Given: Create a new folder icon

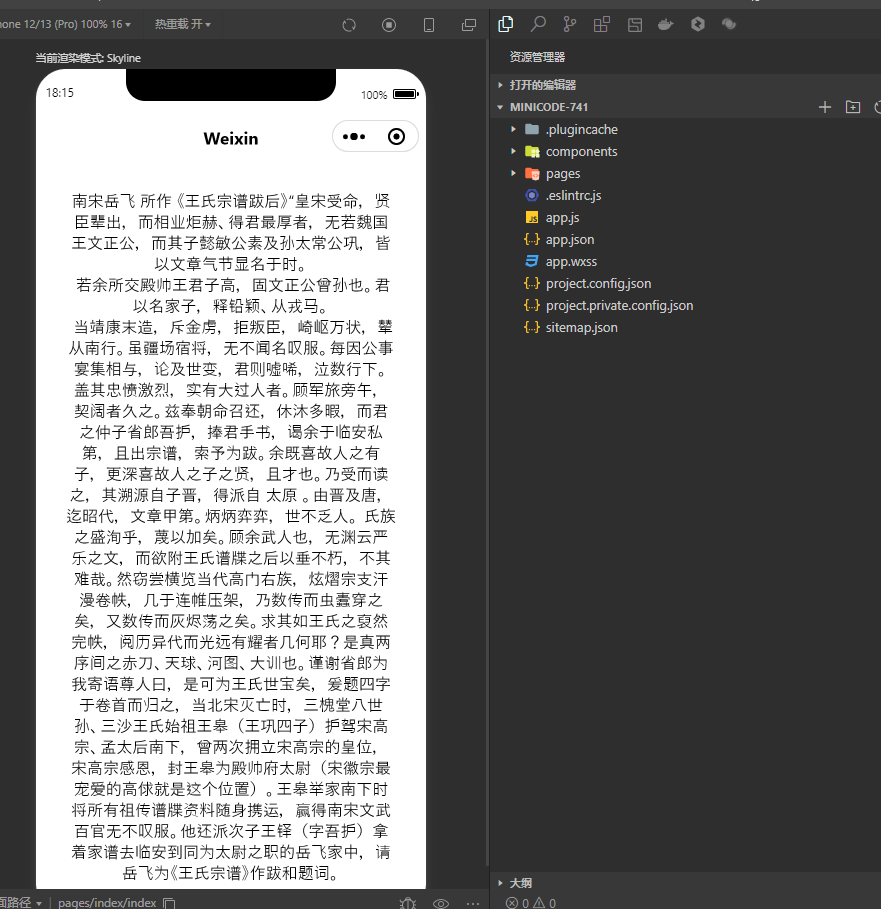Looking at the screenshot, I should pyautogui.click(x=853, y=107).
